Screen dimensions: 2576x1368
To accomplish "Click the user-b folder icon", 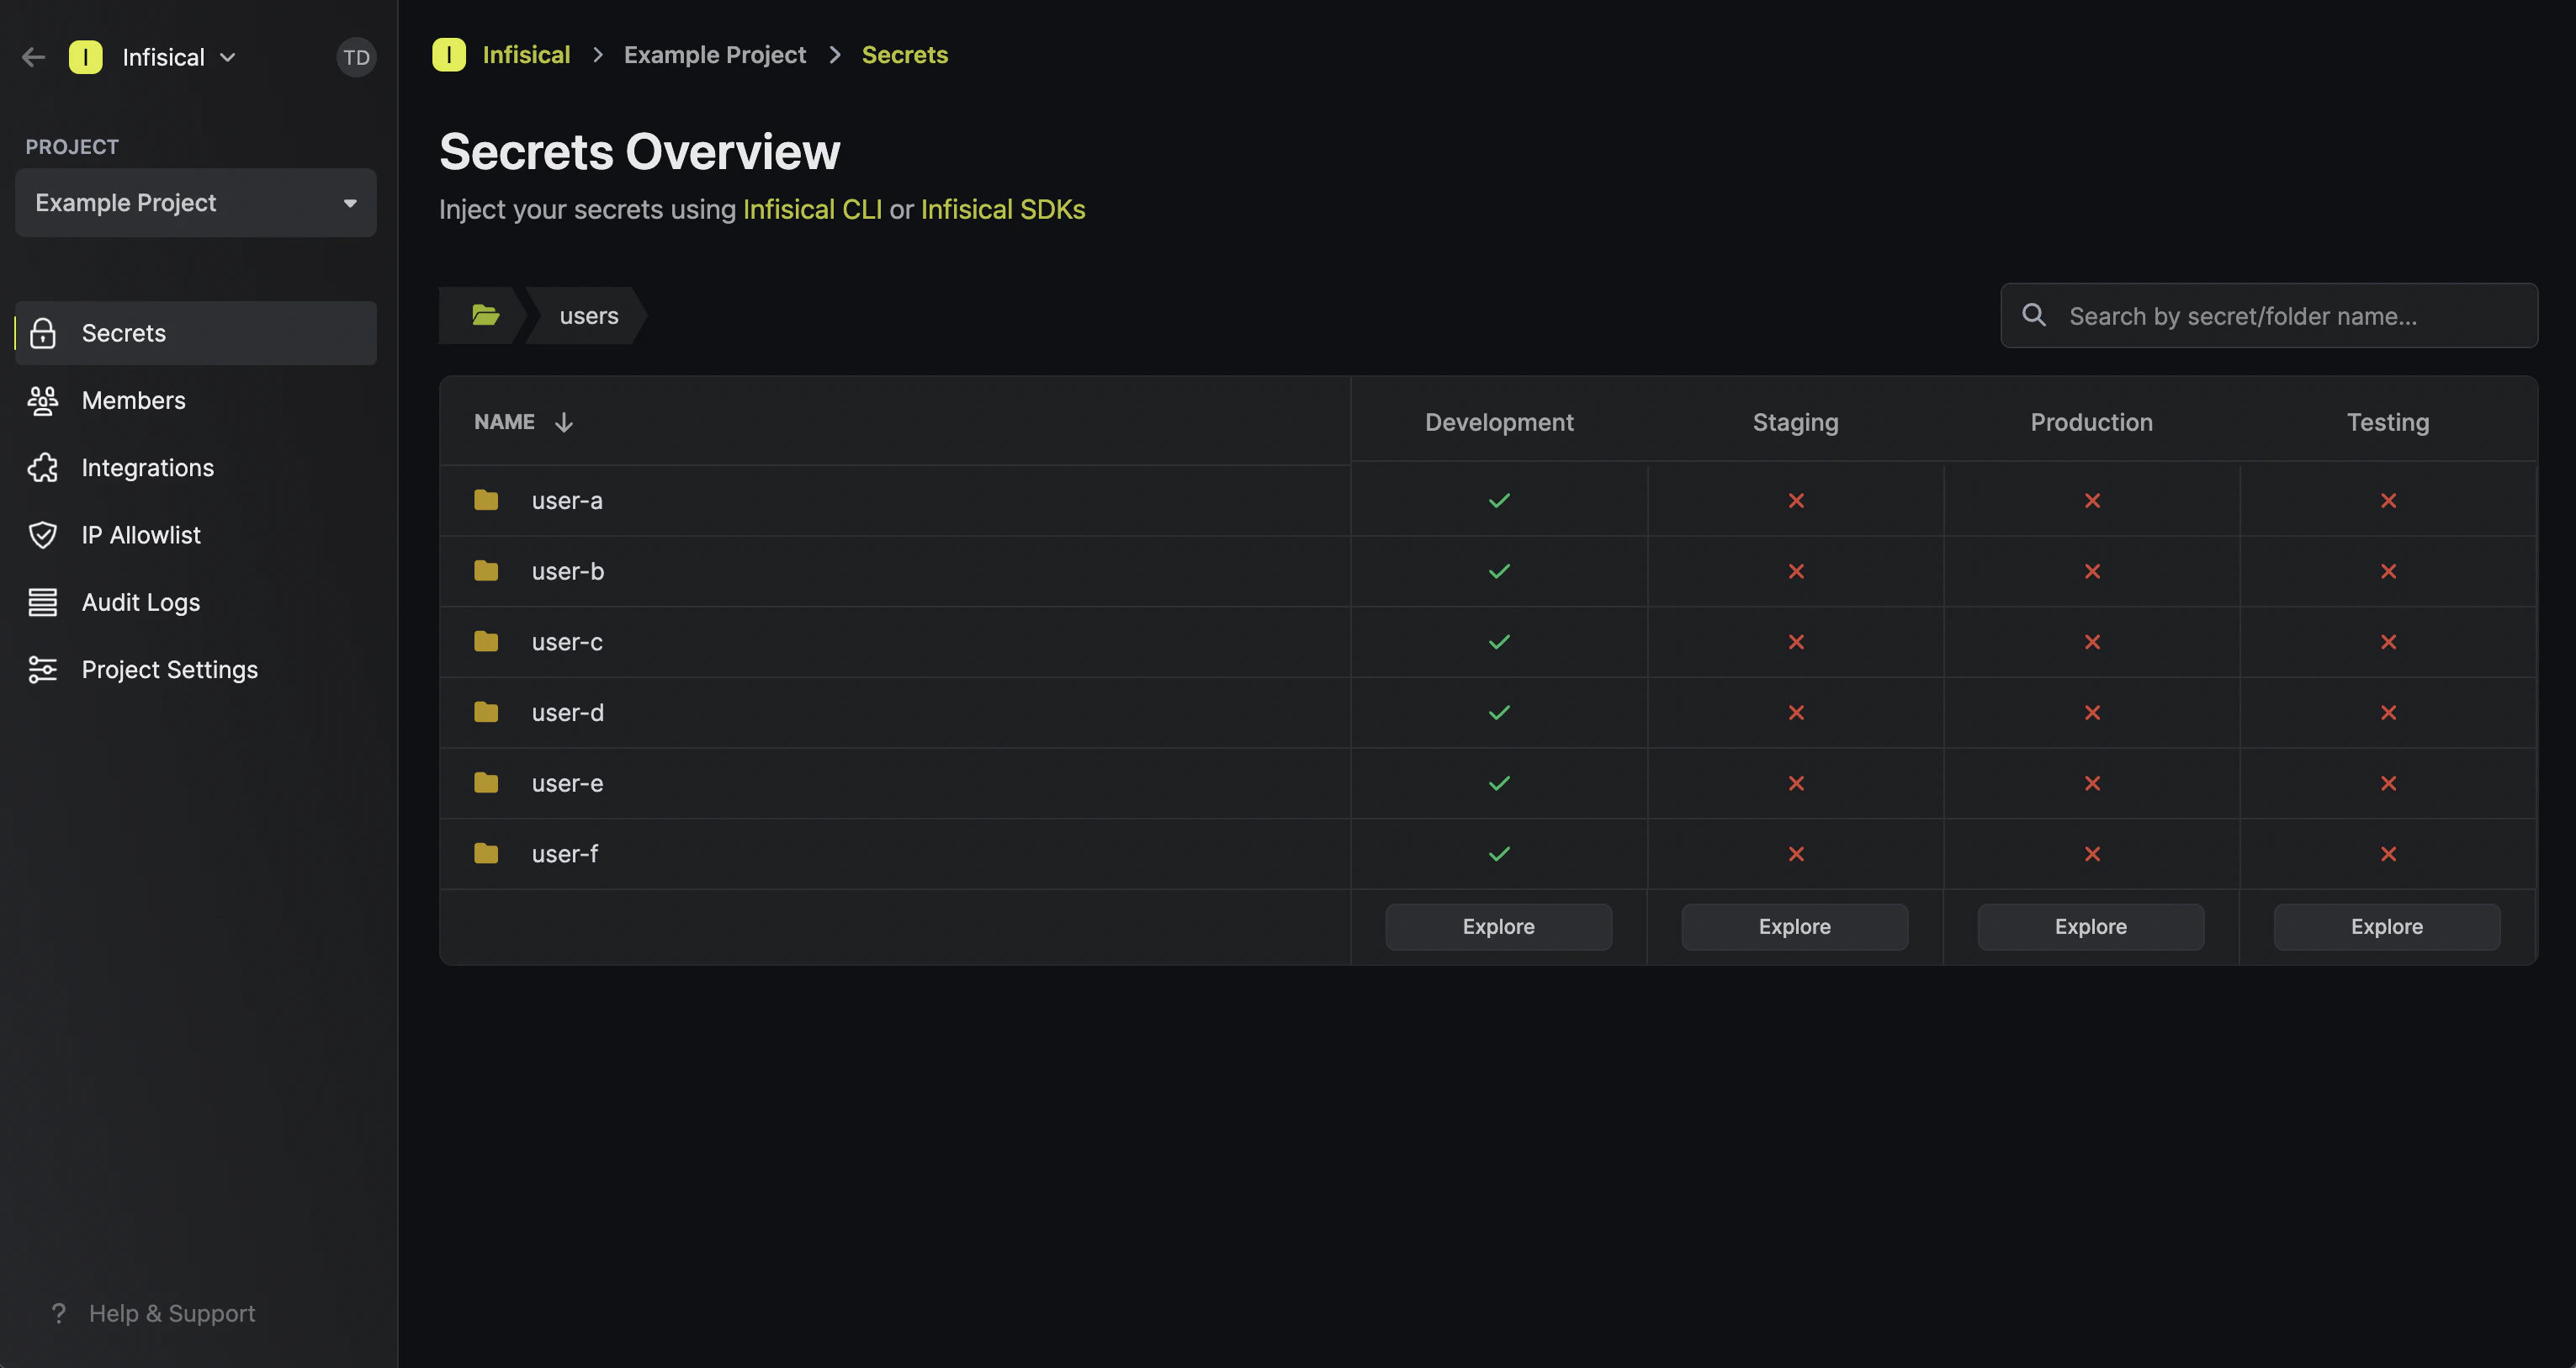I will pos(486,570).
